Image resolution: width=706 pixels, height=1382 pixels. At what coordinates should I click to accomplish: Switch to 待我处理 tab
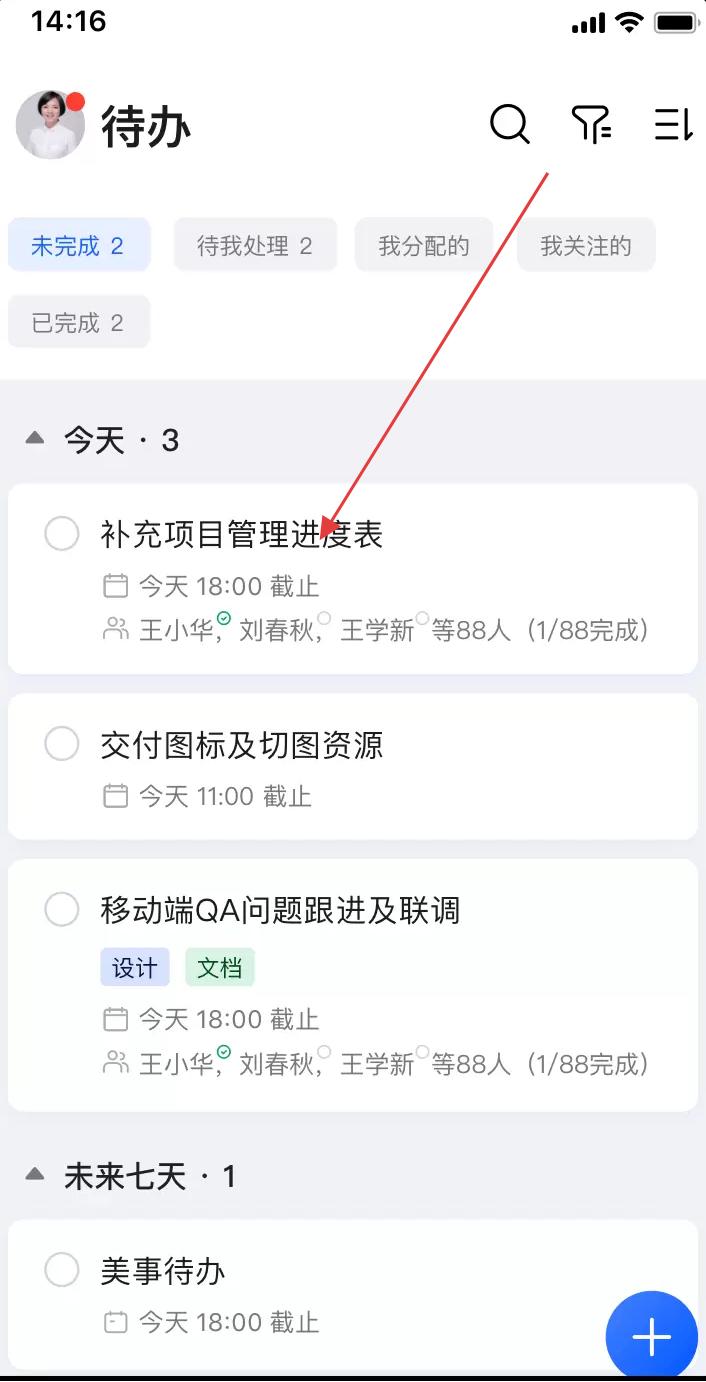point(255,246)
